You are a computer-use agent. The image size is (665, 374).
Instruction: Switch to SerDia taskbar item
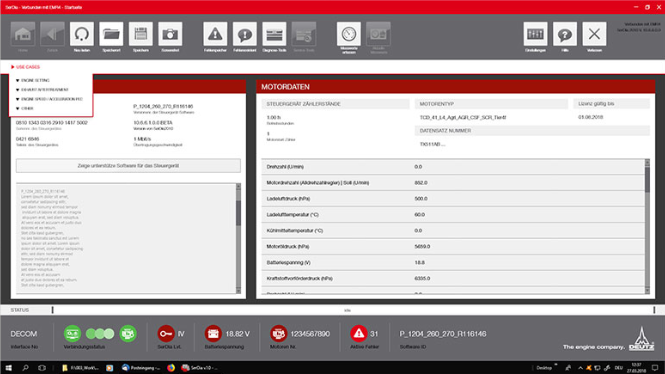click(x=199, y=368)
